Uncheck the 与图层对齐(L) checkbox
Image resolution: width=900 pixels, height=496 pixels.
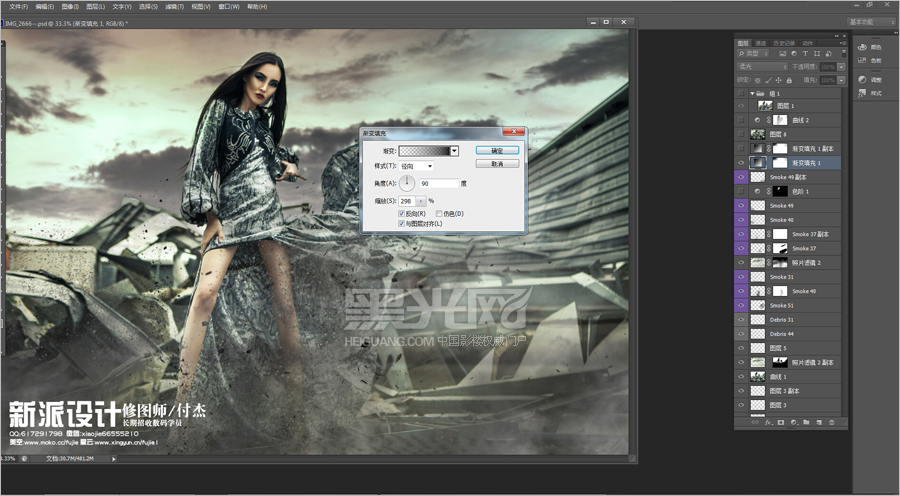click(401, 223)
